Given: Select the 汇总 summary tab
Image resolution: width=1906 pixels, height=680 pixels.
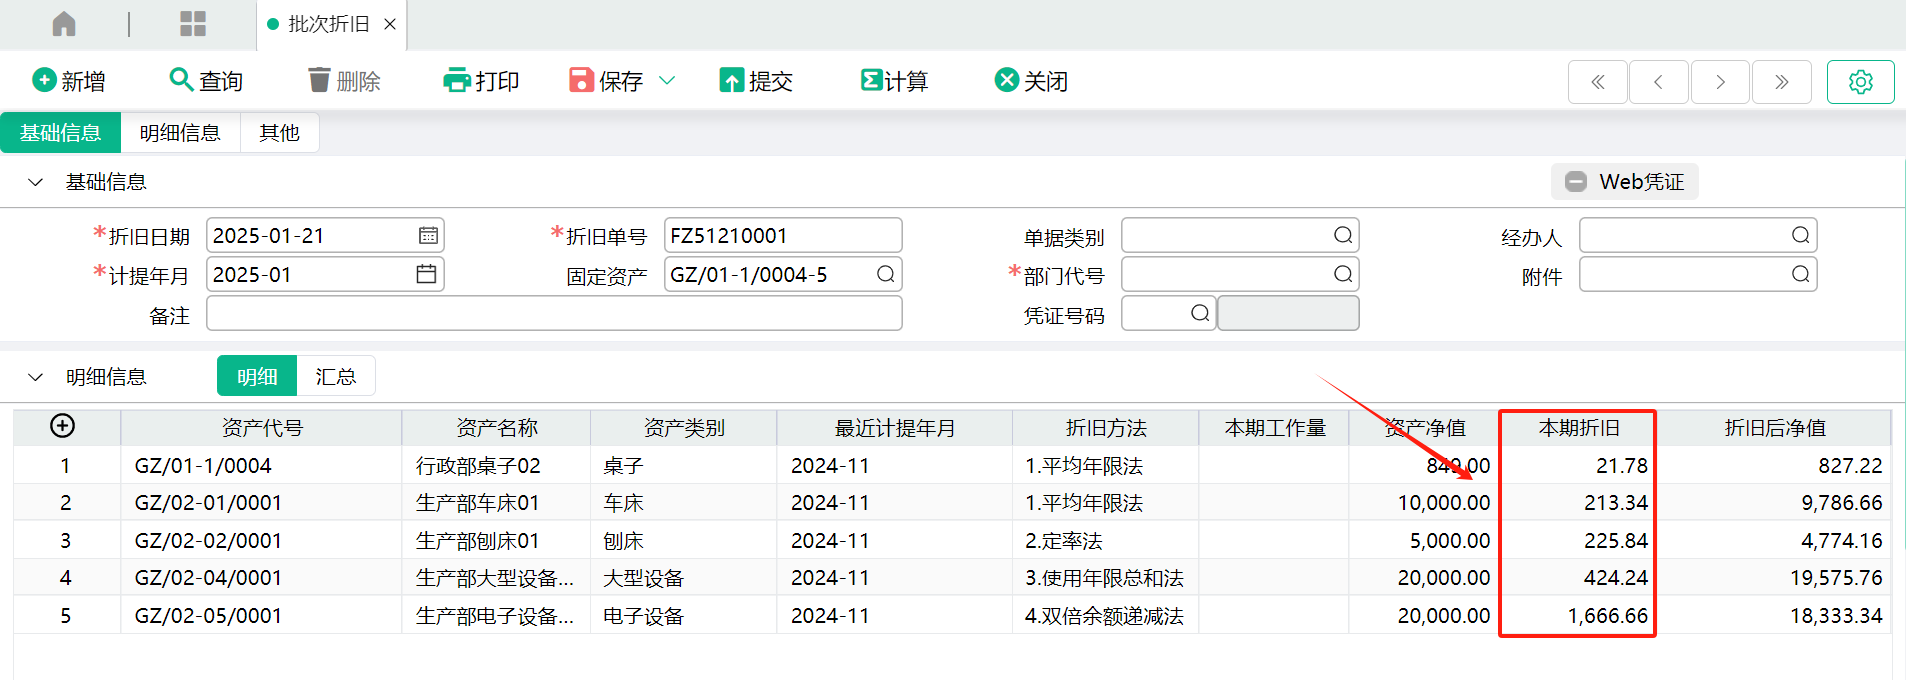Looking at the screenshot, I should point(336,376).
